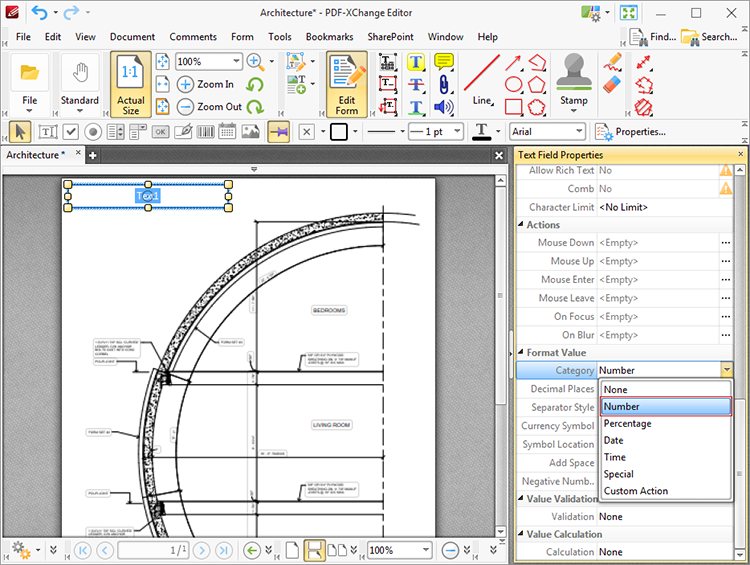750x565 pixels.
Task: Add a radio button form field
Action: 93,131
